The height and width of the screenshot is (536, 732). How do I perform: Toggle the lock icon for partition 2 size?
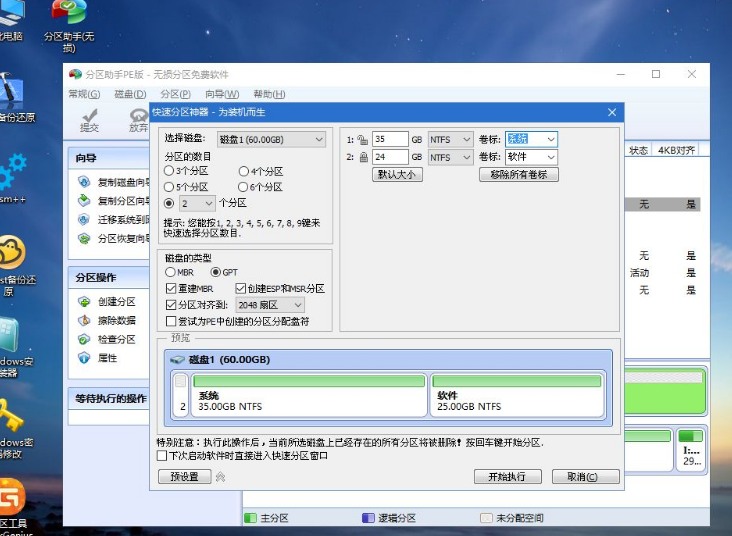pos(363,157)
